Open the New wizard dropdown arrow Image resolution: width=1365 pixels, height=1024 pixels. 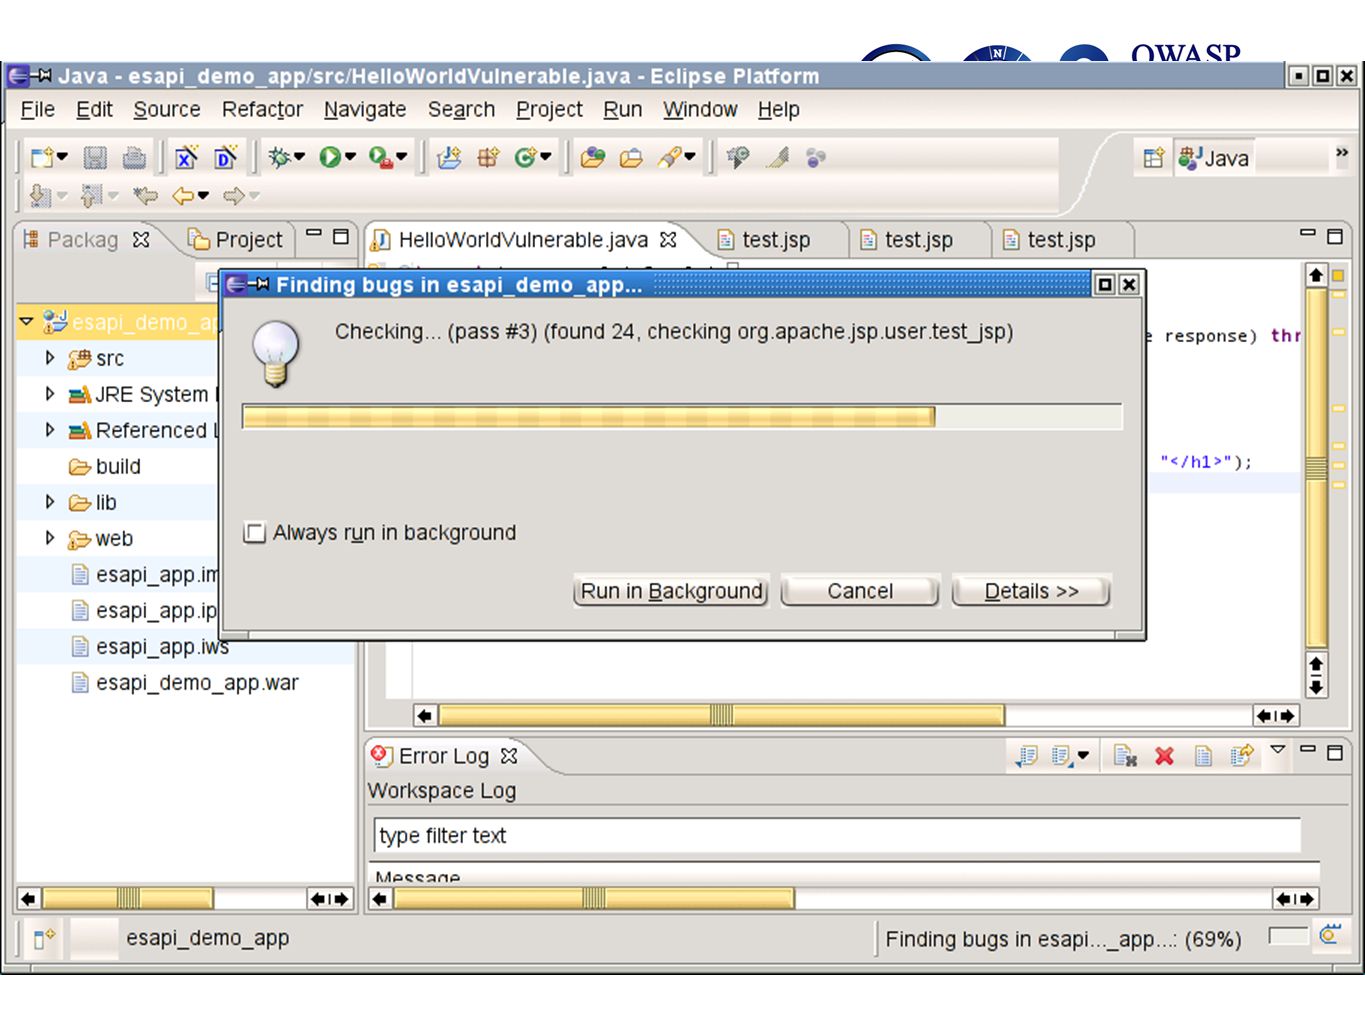[x=62, y=157]
